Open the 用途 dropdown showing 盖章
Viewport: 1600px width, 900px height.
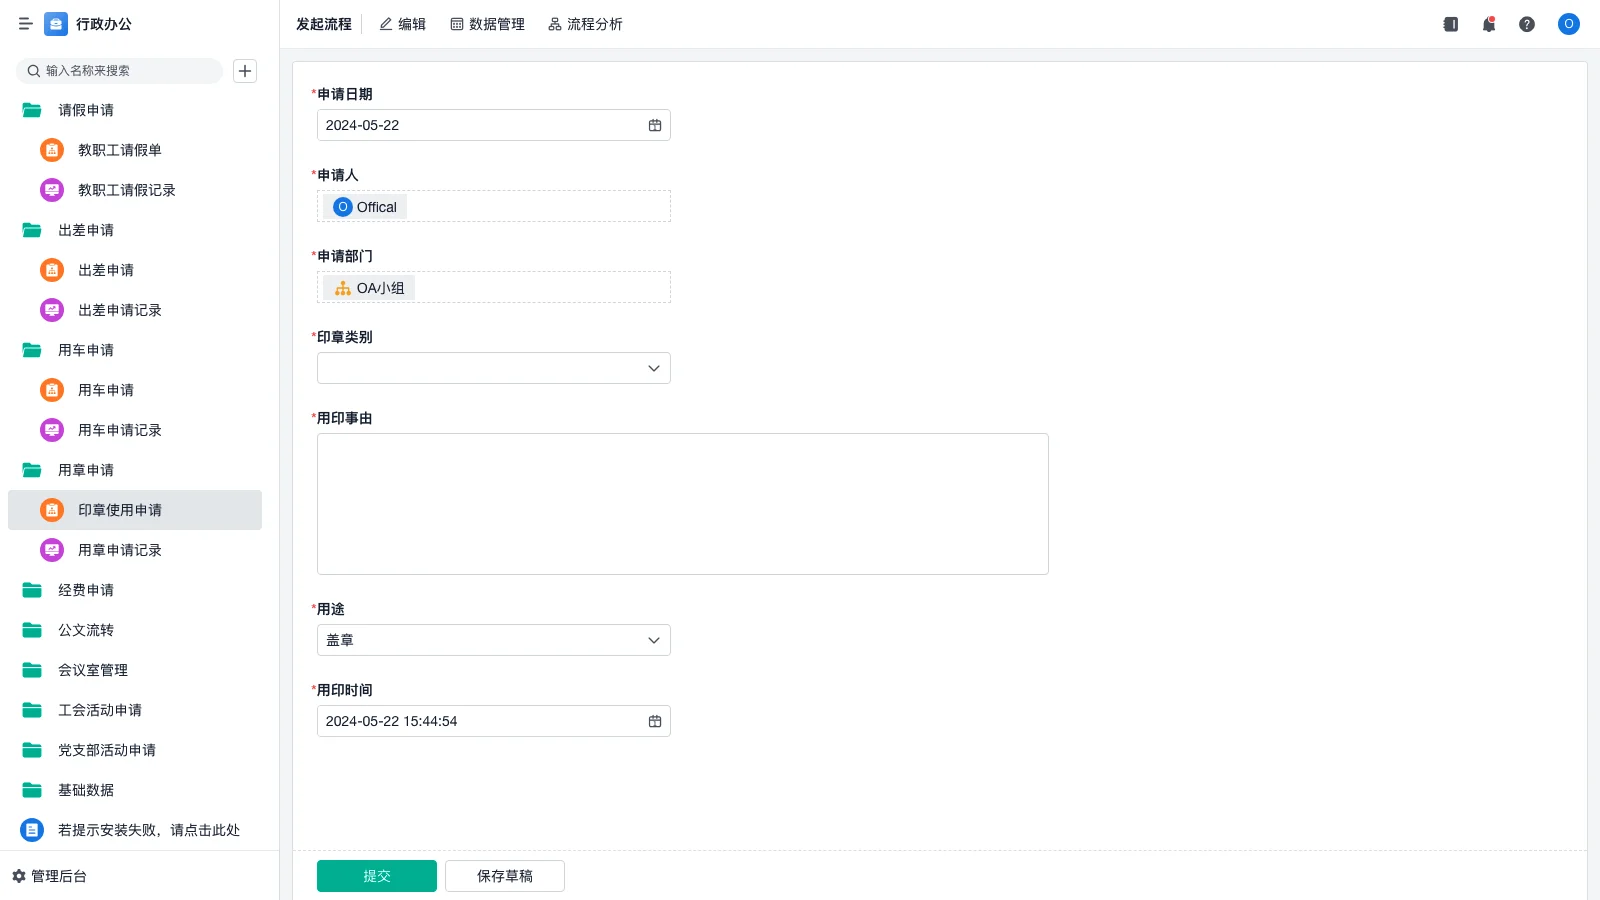[x=494, y=640]
